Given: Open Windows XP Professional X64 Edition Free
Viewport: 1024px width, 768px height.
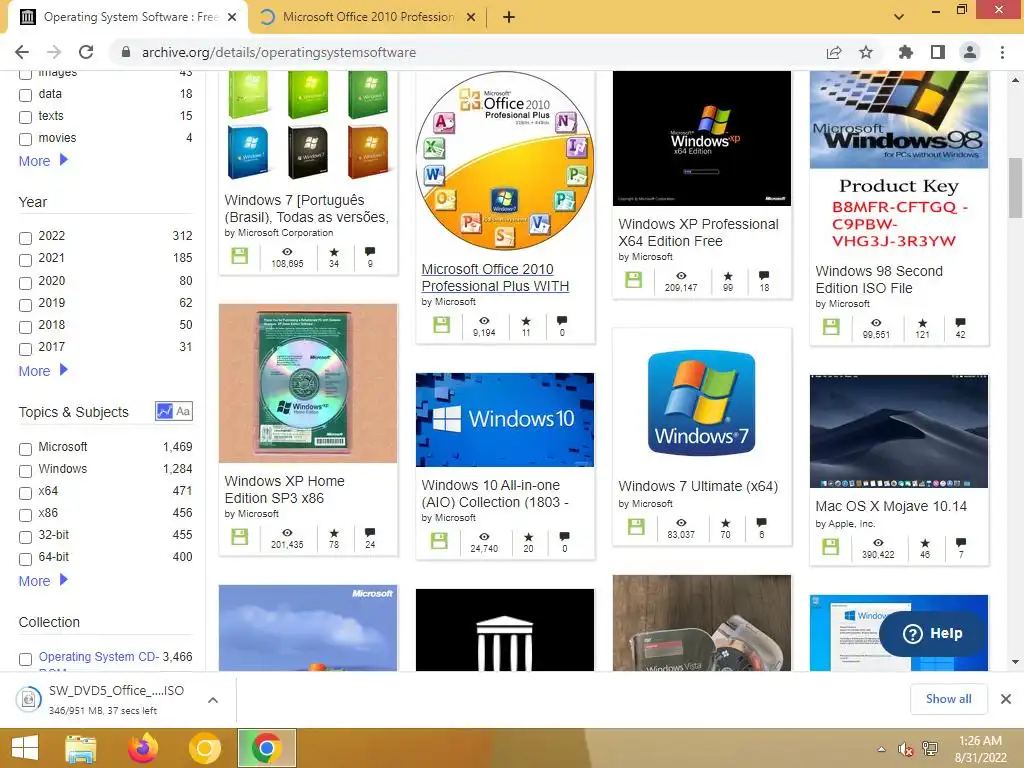Looking at the screenshot, I should [x=698, y=232].
